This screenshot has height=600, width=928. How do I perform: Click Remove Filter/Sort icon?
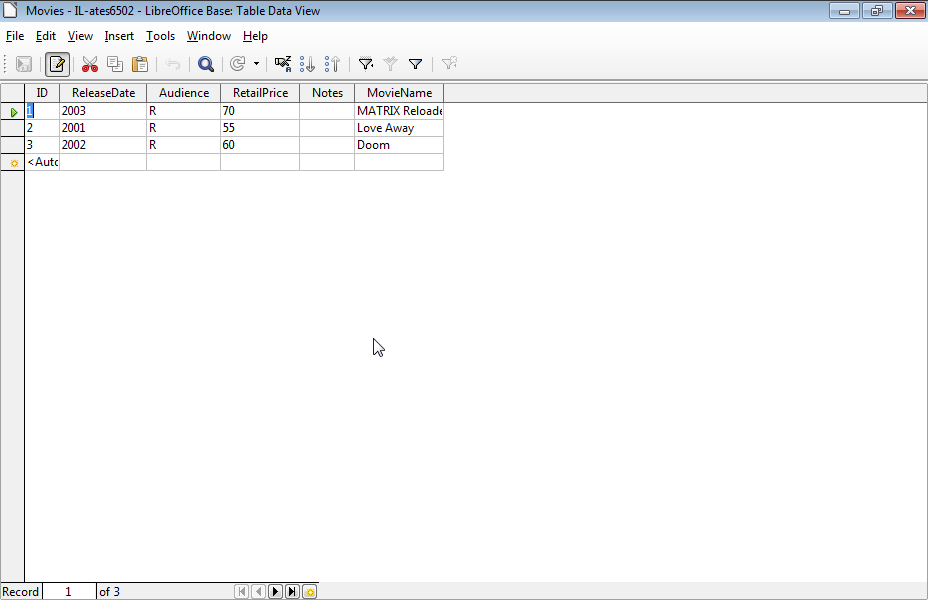[449, 64]
